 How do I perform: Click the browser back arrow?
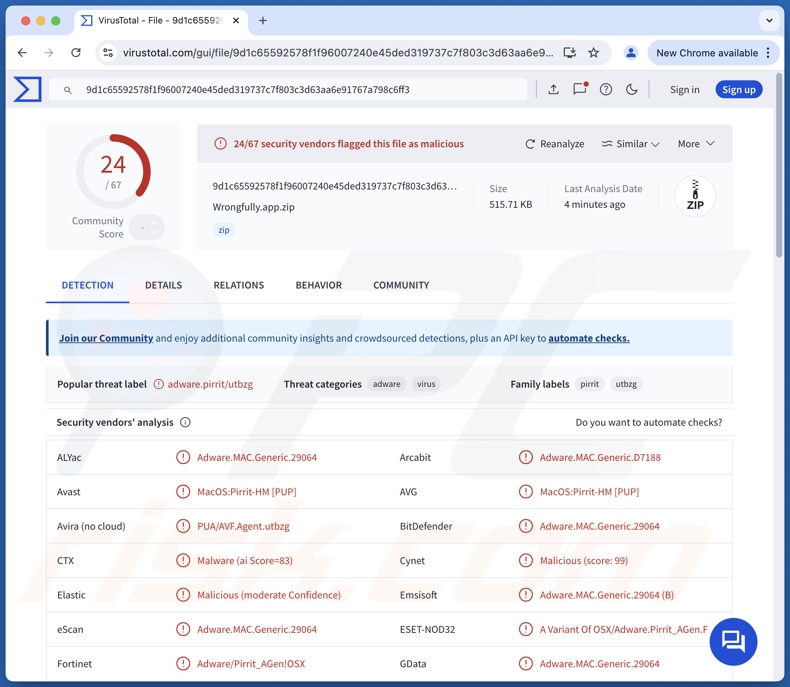click(x=22, y=52)
